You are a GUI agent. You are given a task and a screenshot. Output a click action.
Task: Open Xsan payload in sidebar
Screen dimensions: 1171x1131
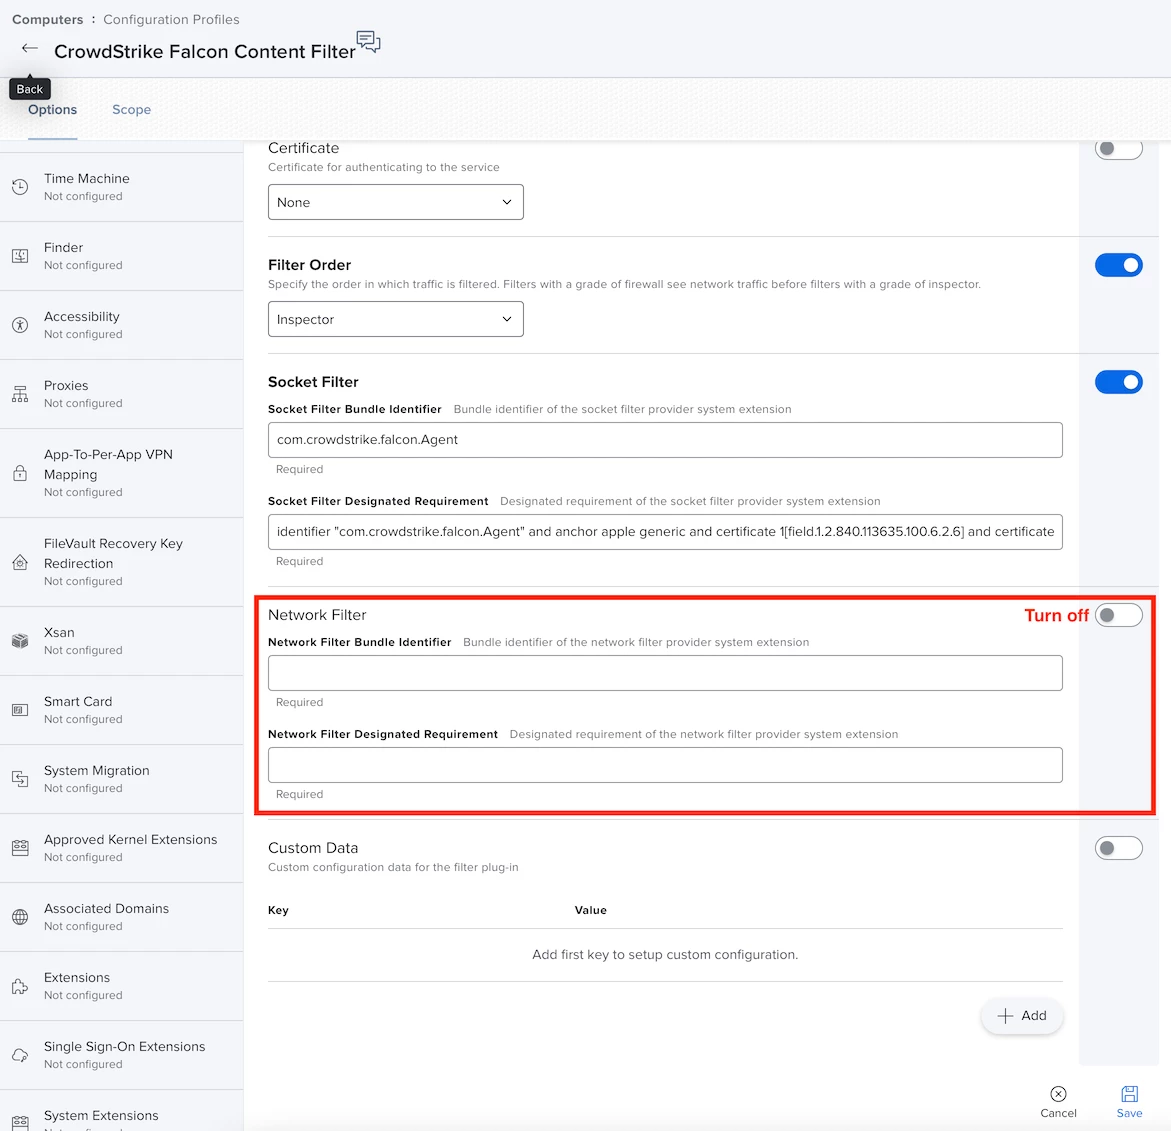[122, 641]
